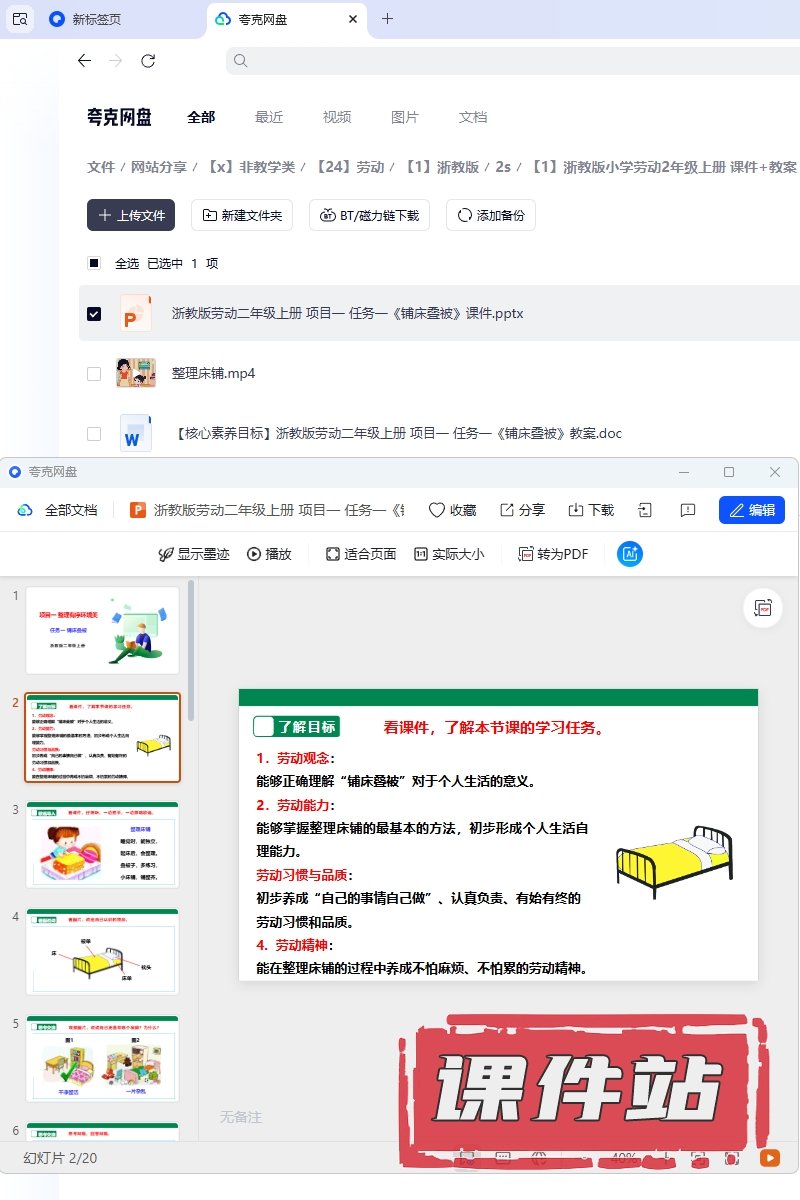Click the browser address bar search field
The height and width of the screenshot is (1200, 800).
tap(500, 61)
